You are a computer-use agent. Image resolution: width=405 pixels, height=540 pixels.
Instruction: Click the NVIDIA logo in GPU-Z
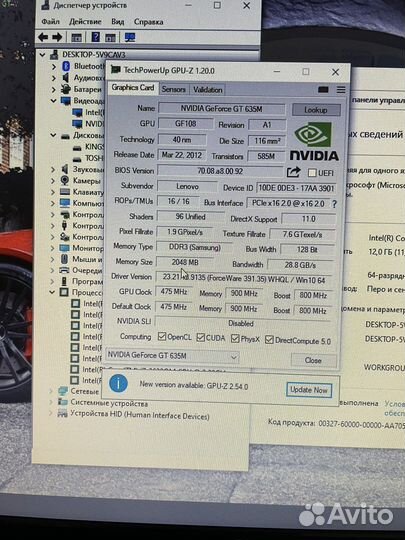314,141
